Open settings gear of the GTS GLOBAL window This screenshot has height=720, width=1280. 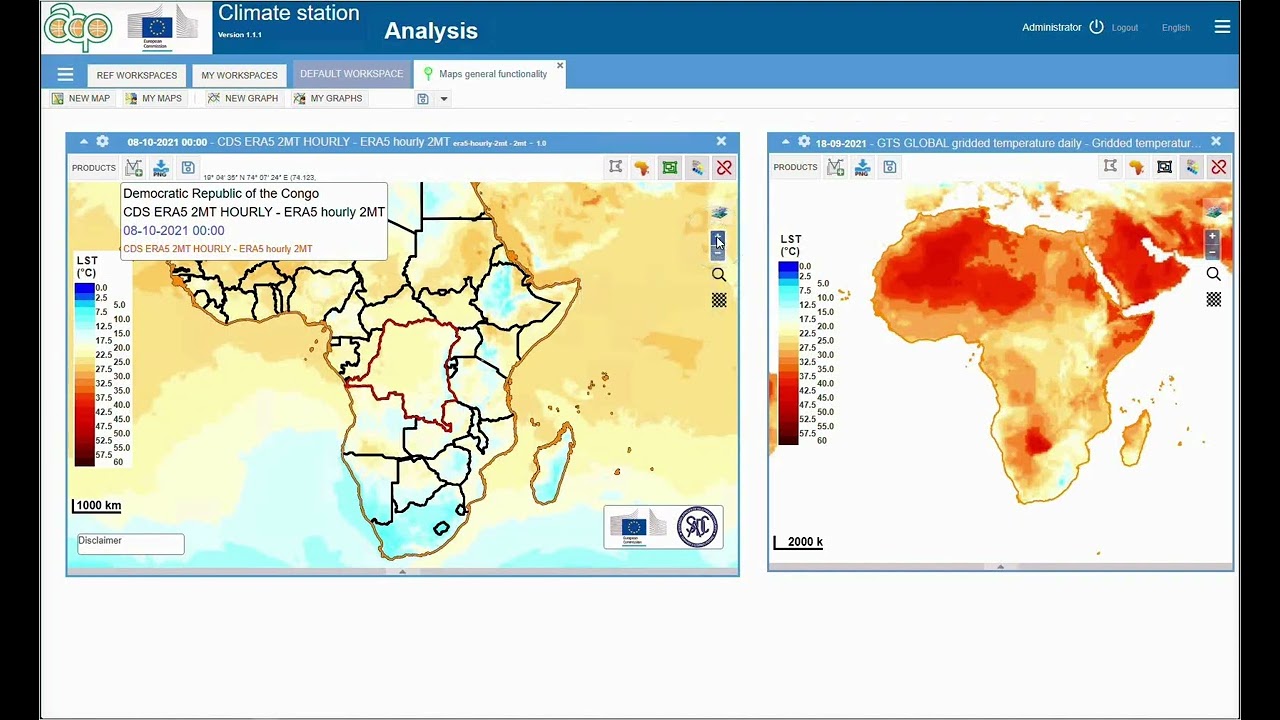[804, 142]
